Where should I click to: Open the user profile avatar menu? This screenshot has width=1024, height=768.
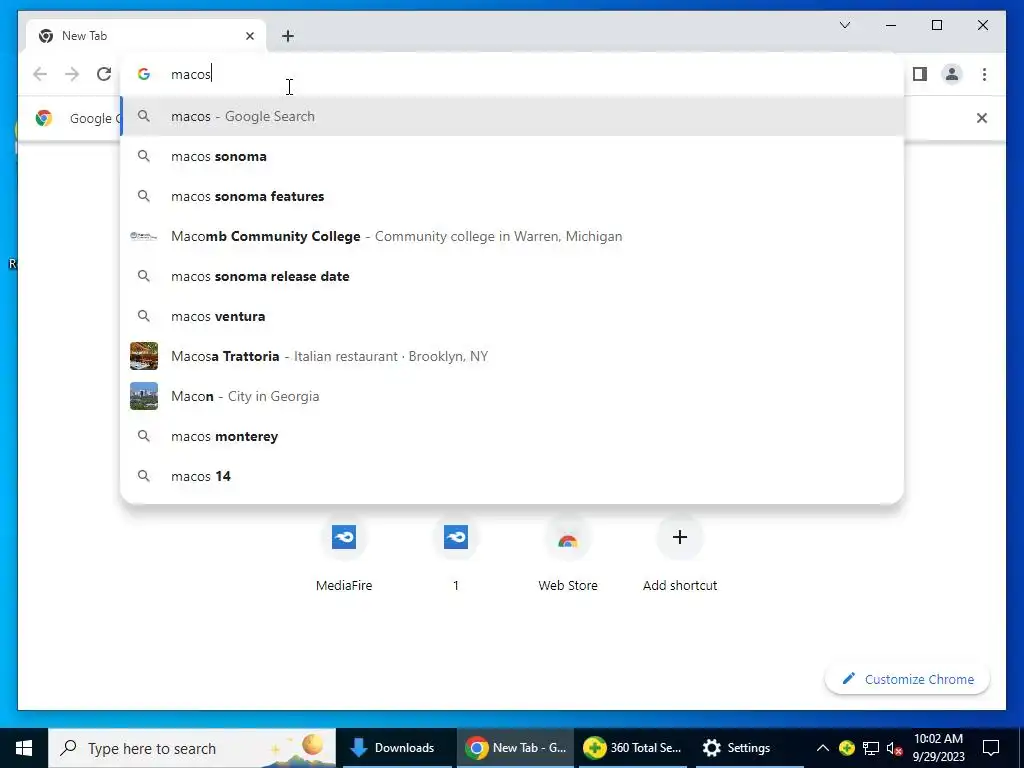pyautogui.click(x=952, y=74)
